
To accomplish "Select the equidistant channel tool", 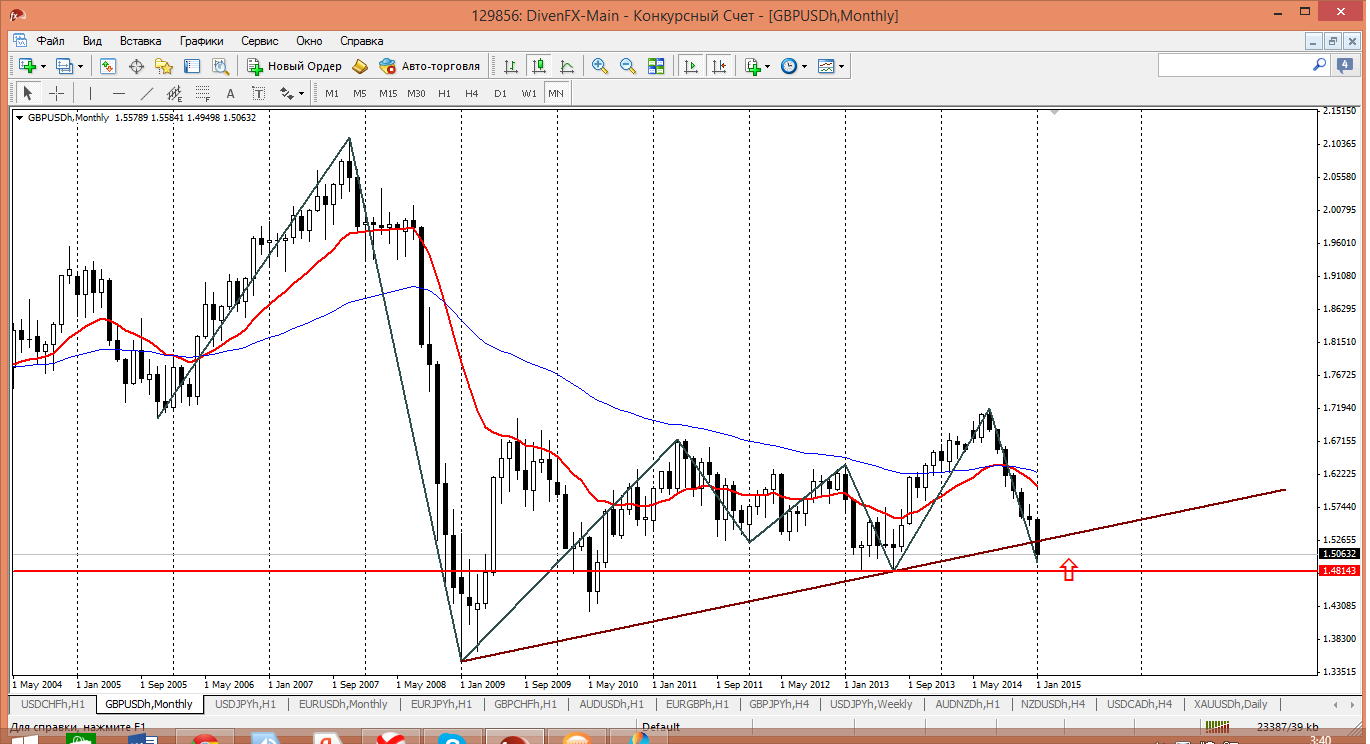I will [174, 93].
